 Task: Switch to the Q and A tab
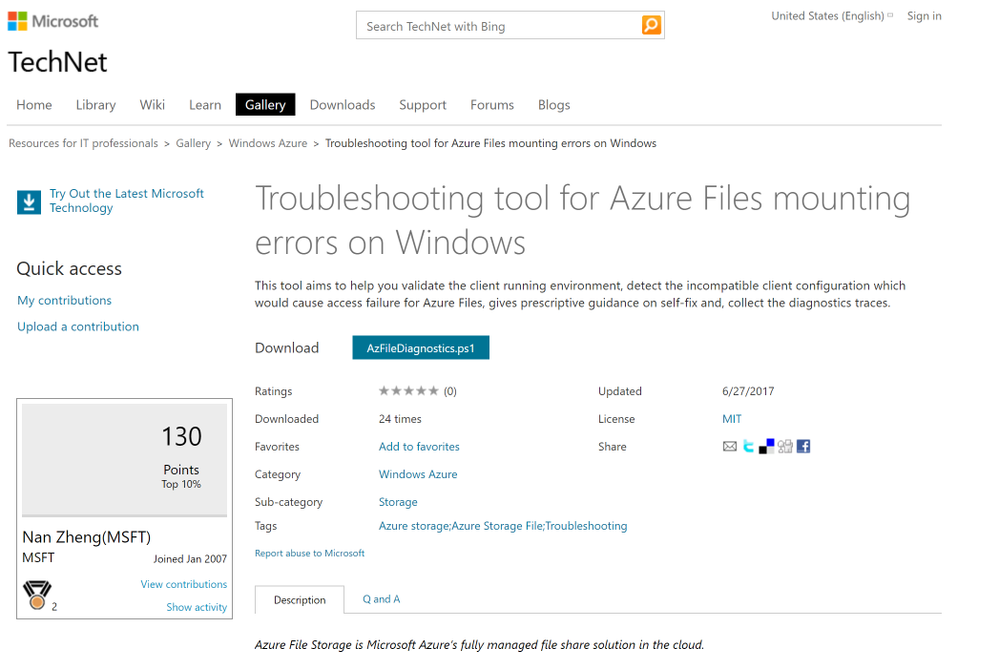(x=381, y=599)
